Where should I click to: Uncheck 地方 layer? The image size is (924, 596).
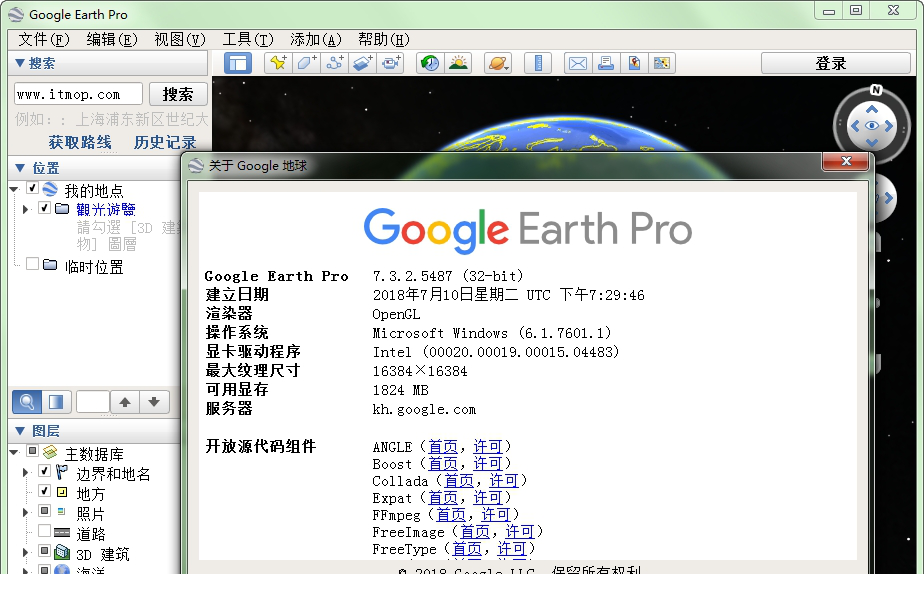44,490
